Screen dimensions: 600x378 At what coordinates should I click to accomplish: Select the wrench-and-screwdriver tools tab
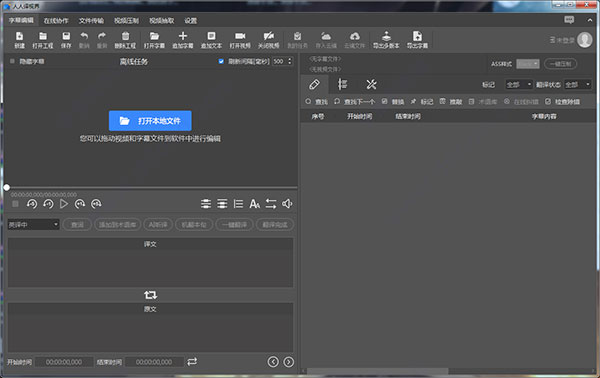click(x=371, y=84)
